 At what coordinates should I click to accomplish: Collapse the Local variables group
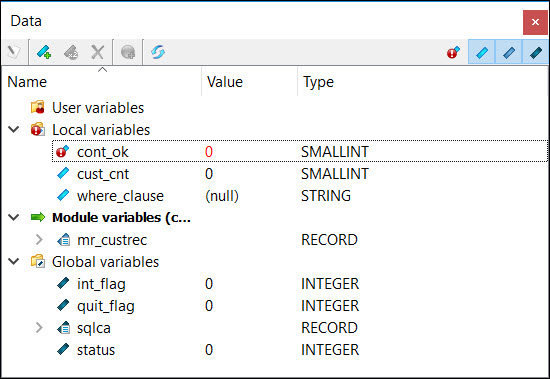coord(14,129)
